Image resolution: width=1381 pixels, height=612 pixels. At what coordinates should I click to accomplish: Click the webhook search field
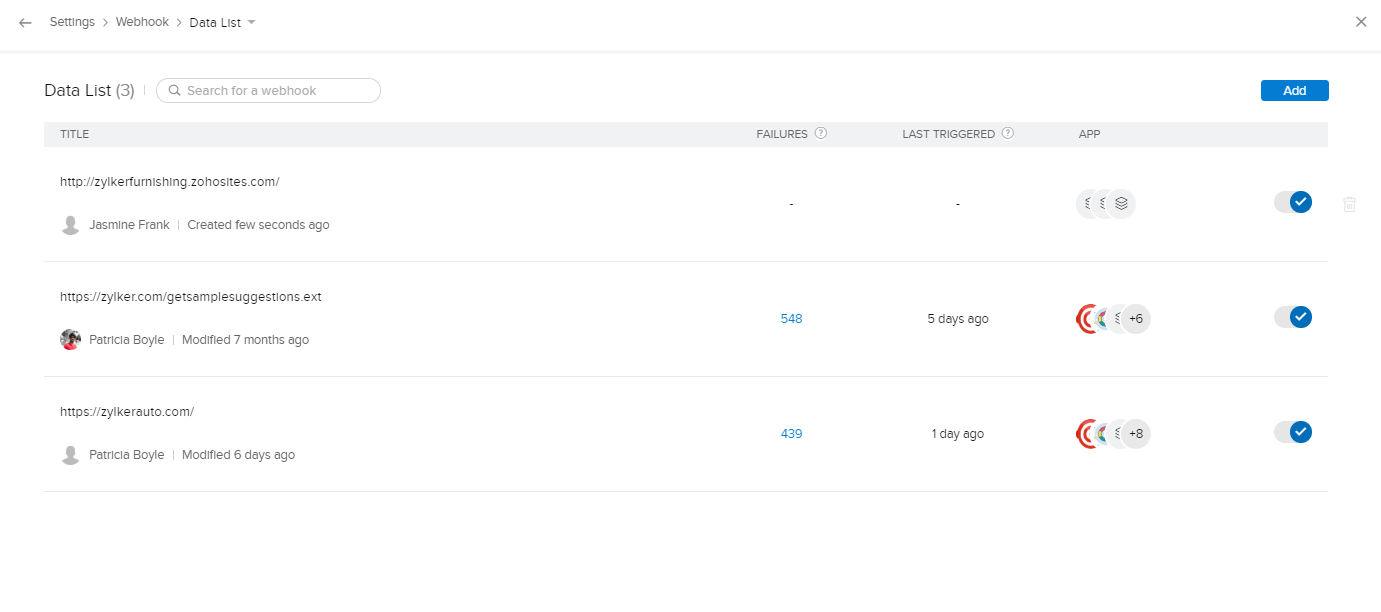270,90
